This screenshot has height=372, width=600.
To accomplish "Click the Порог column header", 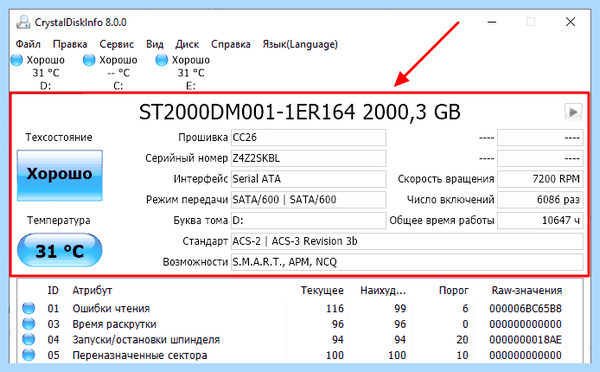I will click(x=453, y=290).
